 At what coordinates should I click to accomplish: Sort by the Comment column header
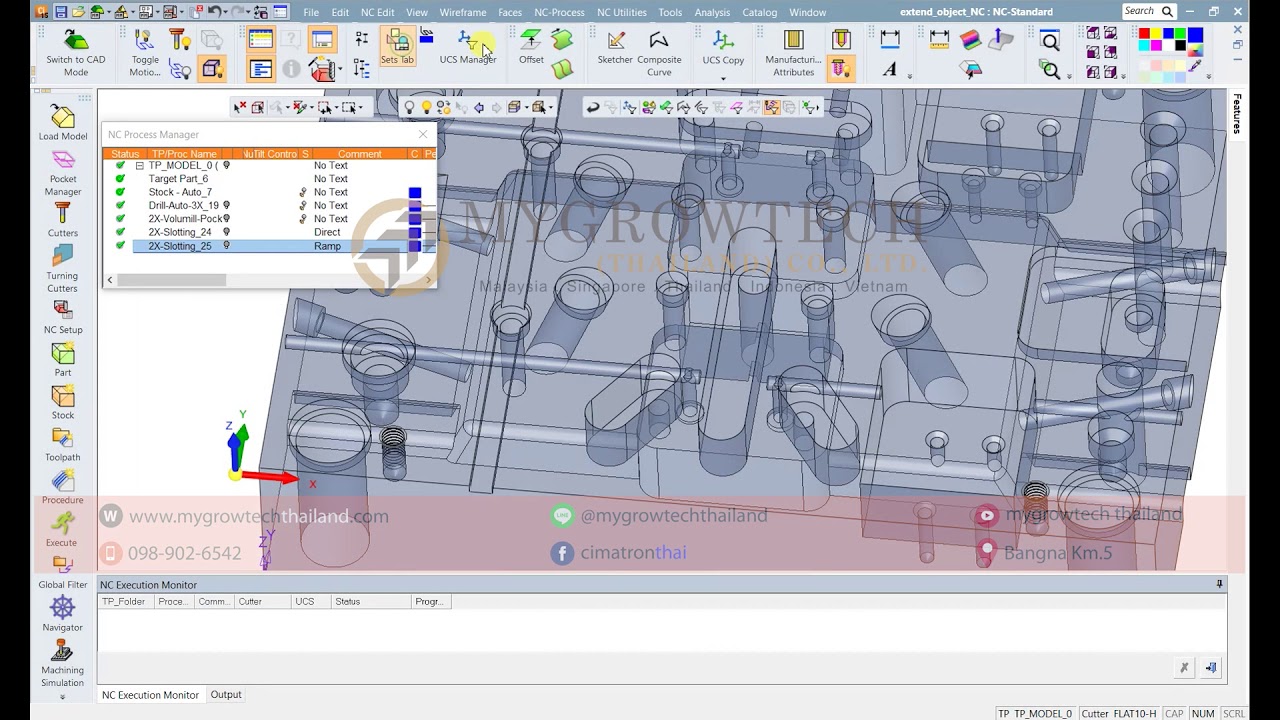coord(359,154)
